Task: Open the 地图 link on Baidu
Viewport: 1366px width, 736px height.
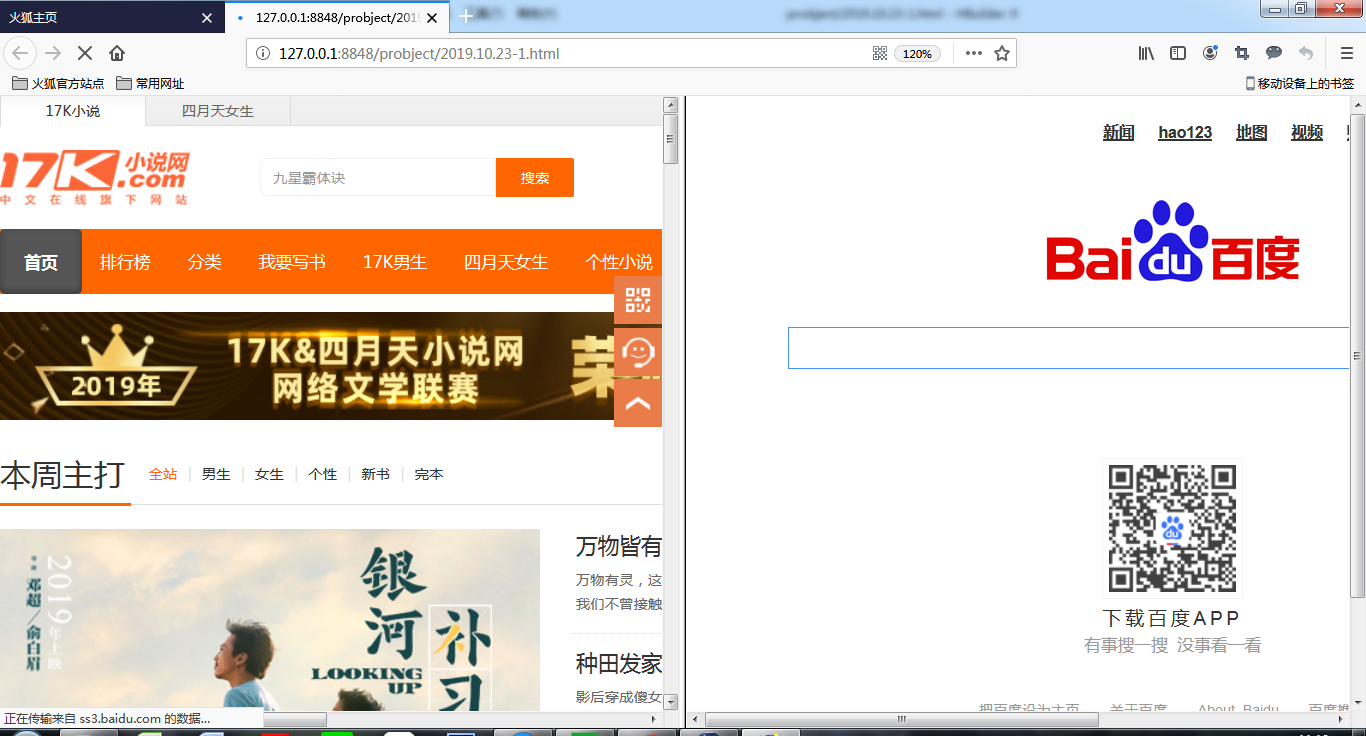Action: 1252,132
